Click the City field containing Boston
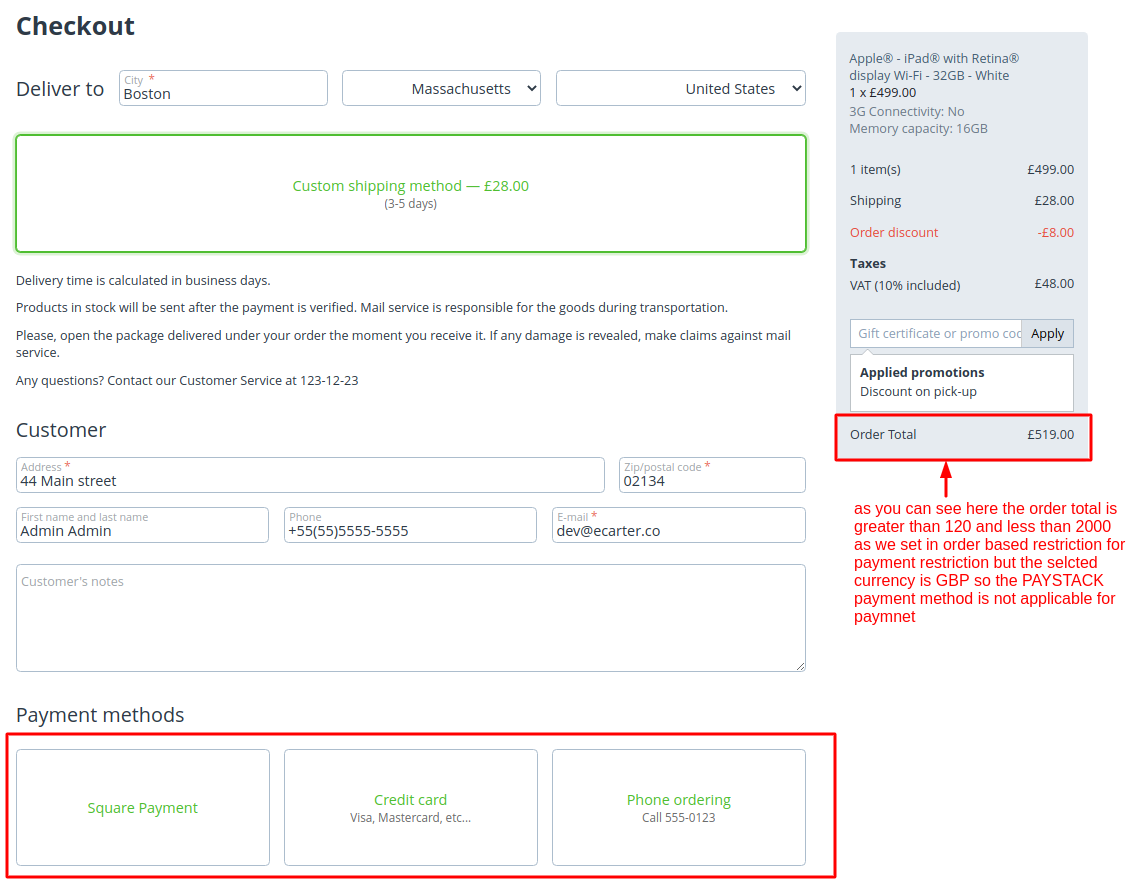 (223, 89)
